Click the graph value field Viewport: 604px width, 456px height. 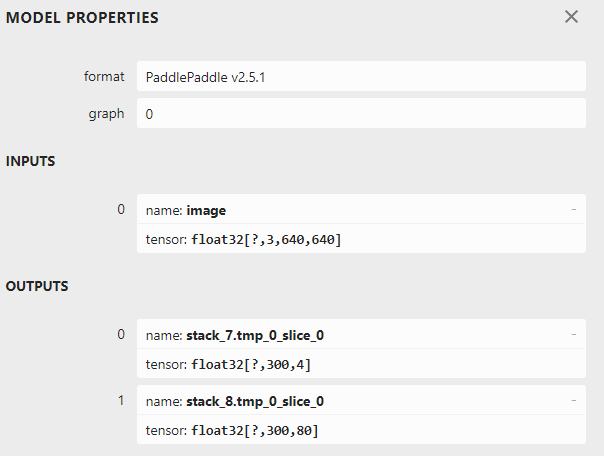point(360,114)
